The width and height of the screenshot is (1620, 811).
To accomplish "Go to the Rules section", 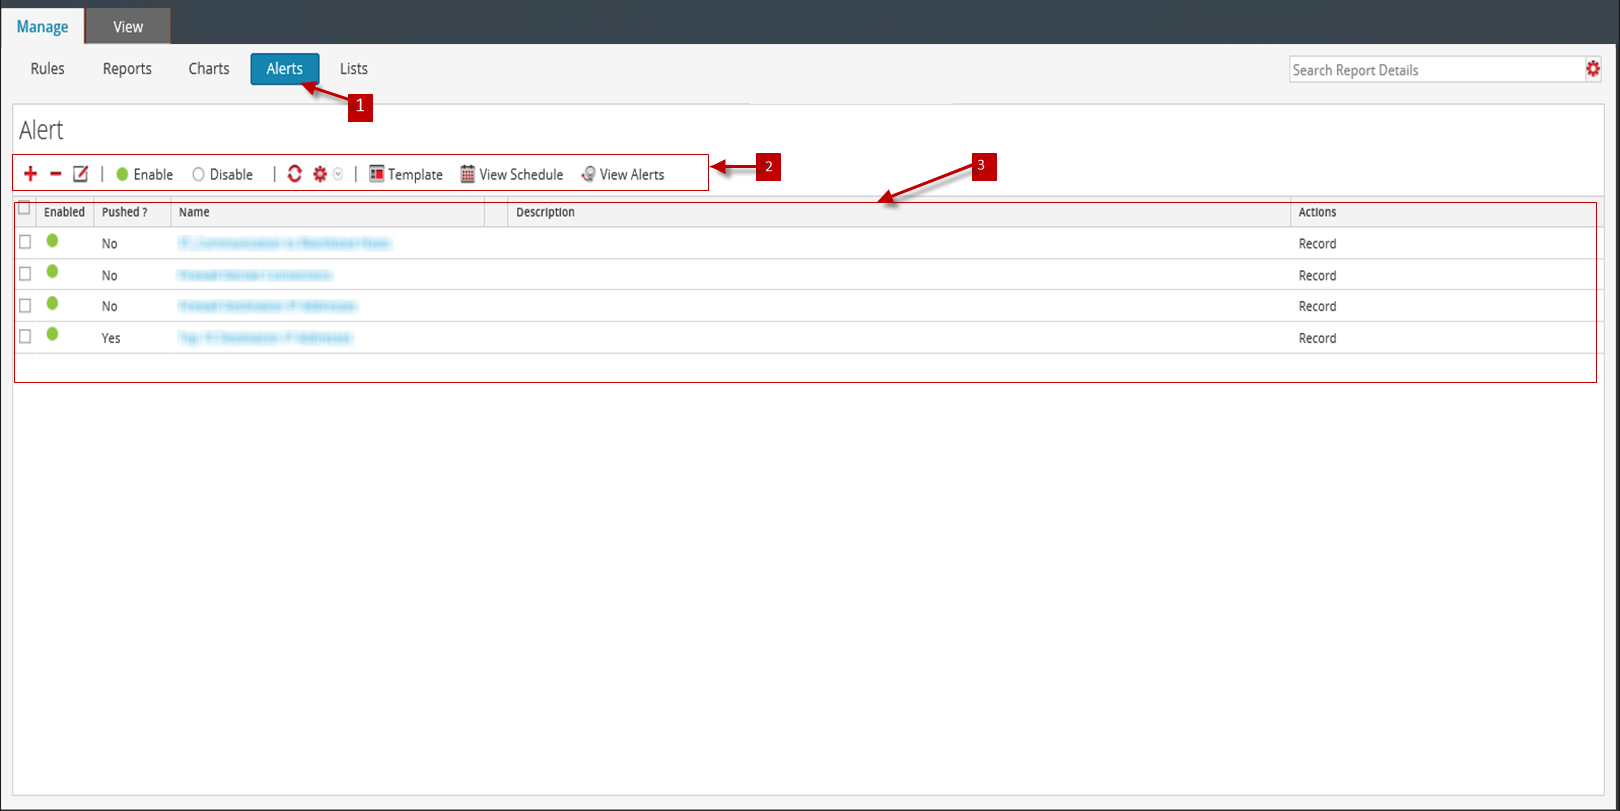I will pyautogui.click(x=48, y=69).
